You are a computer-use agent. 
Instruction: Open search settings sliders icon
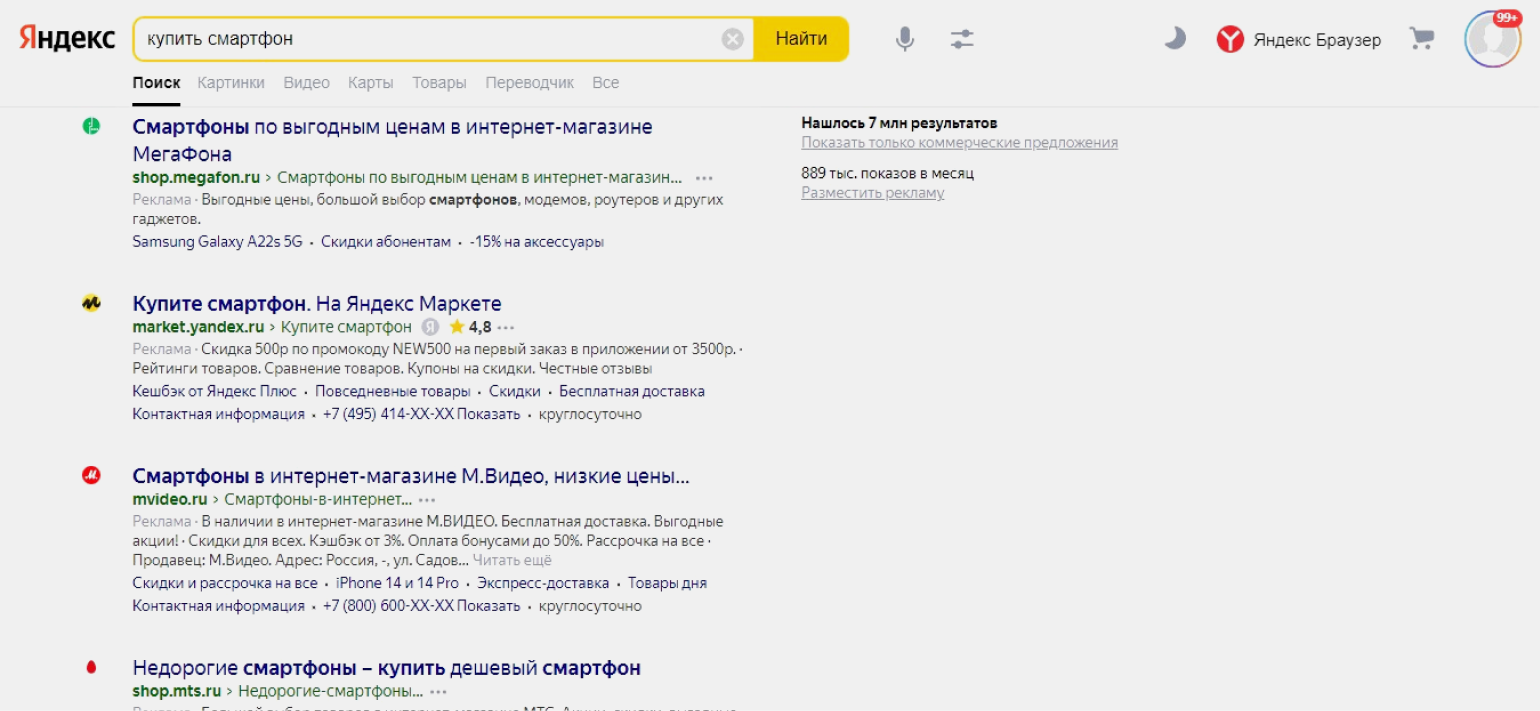tap(962, 39)
